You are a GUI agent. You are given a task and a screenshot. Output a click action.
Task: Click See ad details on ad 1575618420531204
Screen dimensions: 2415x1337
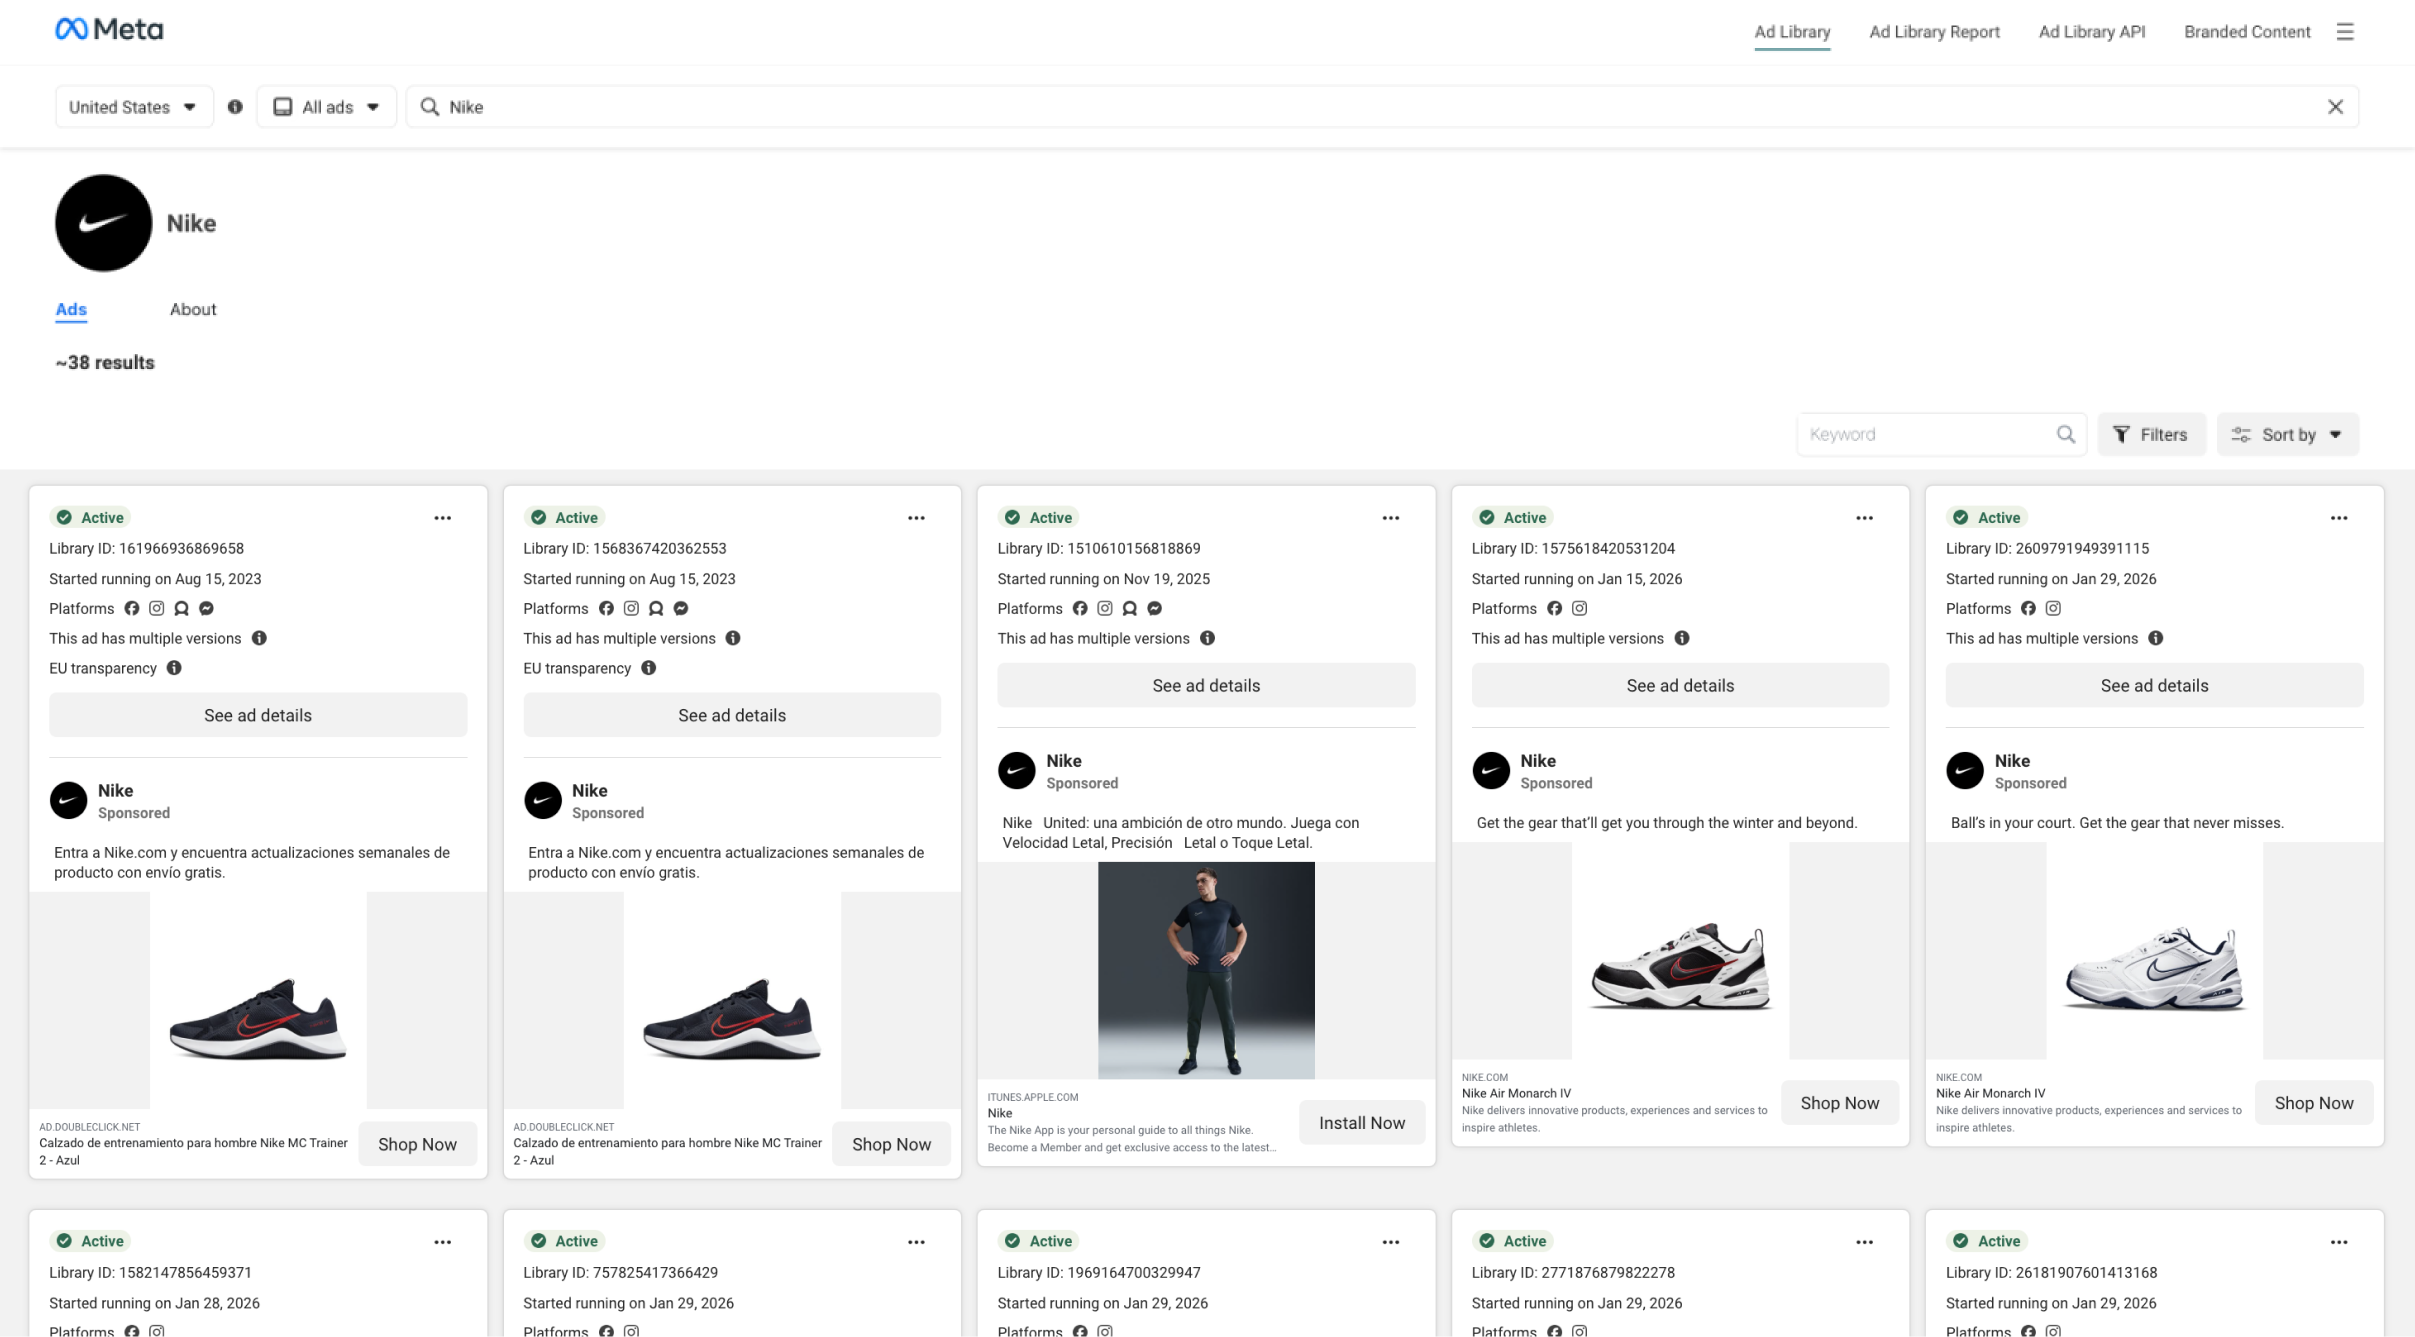pyautogui.click(x=1679, y=686)
